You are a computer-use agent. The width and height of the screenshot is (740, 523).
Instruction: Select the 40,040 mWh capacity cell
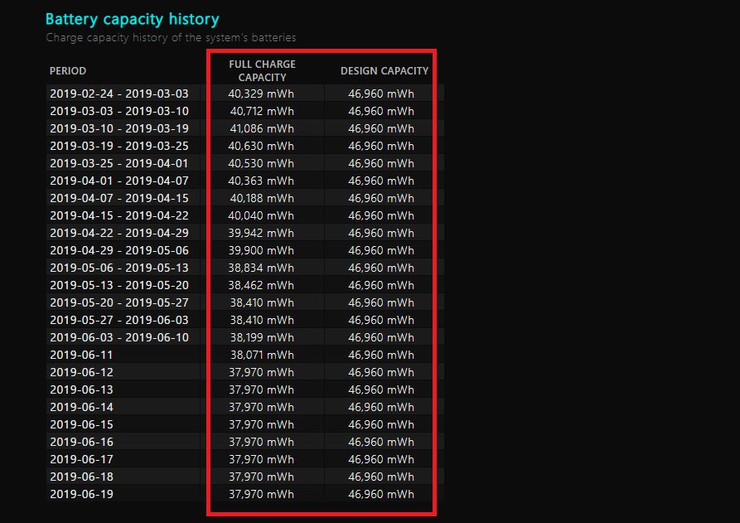261,215
